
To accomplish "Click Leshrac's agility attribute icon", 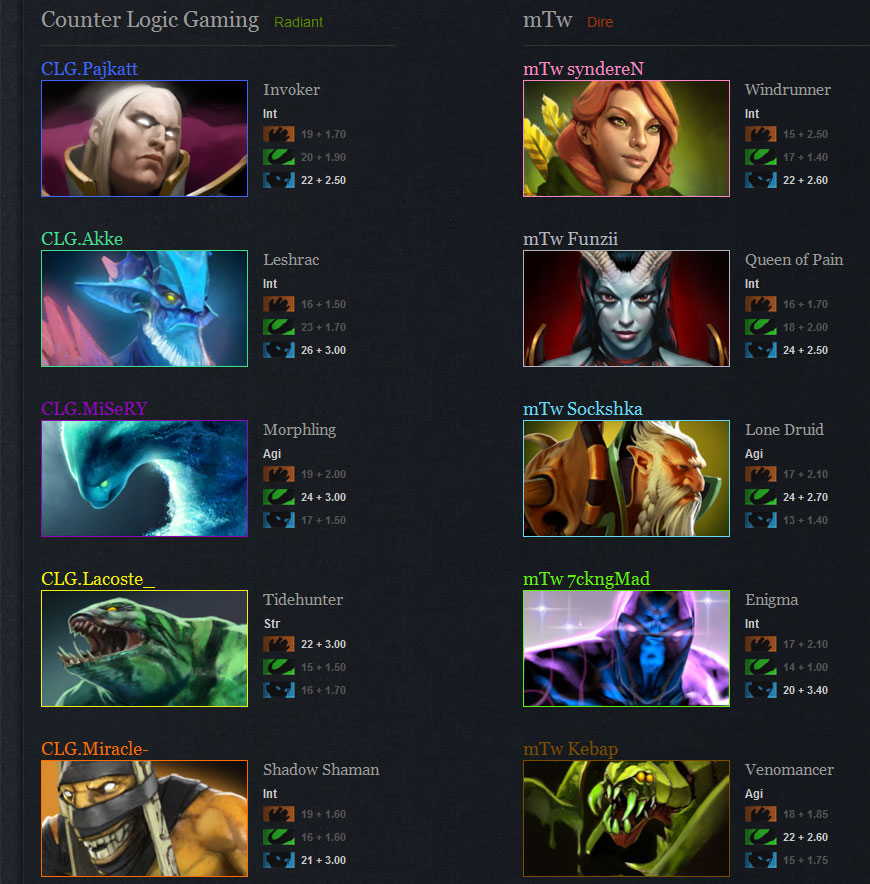I will (x=279, y=327).
